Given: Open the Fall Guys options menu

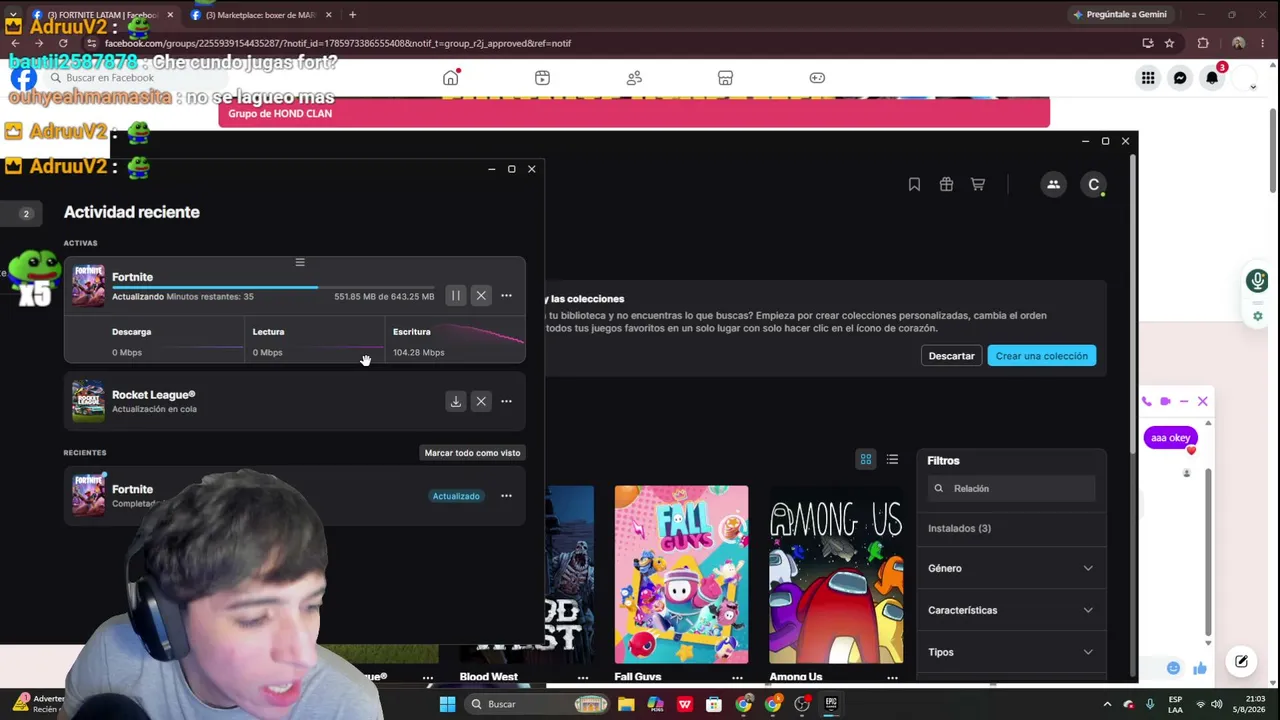Looking at the screenshot, I should (x=737, y=677).
